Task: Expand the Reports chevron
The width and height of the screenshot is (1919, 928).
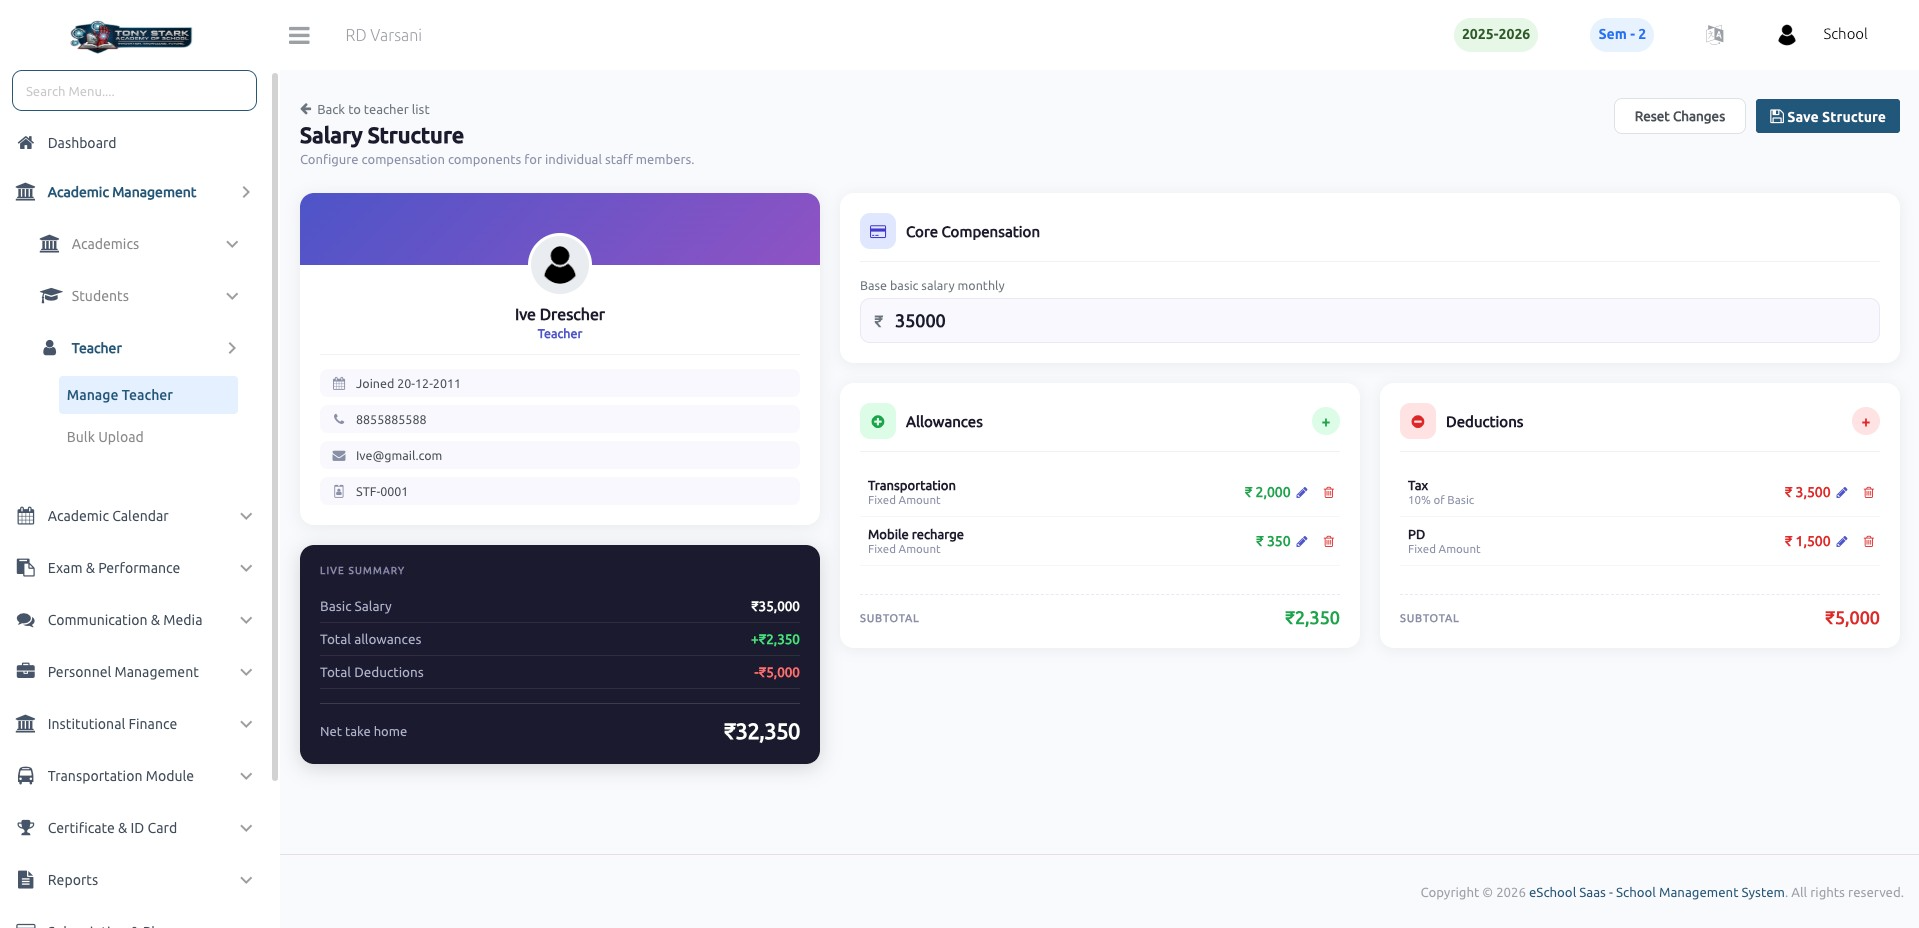Action: click(246, 880)
